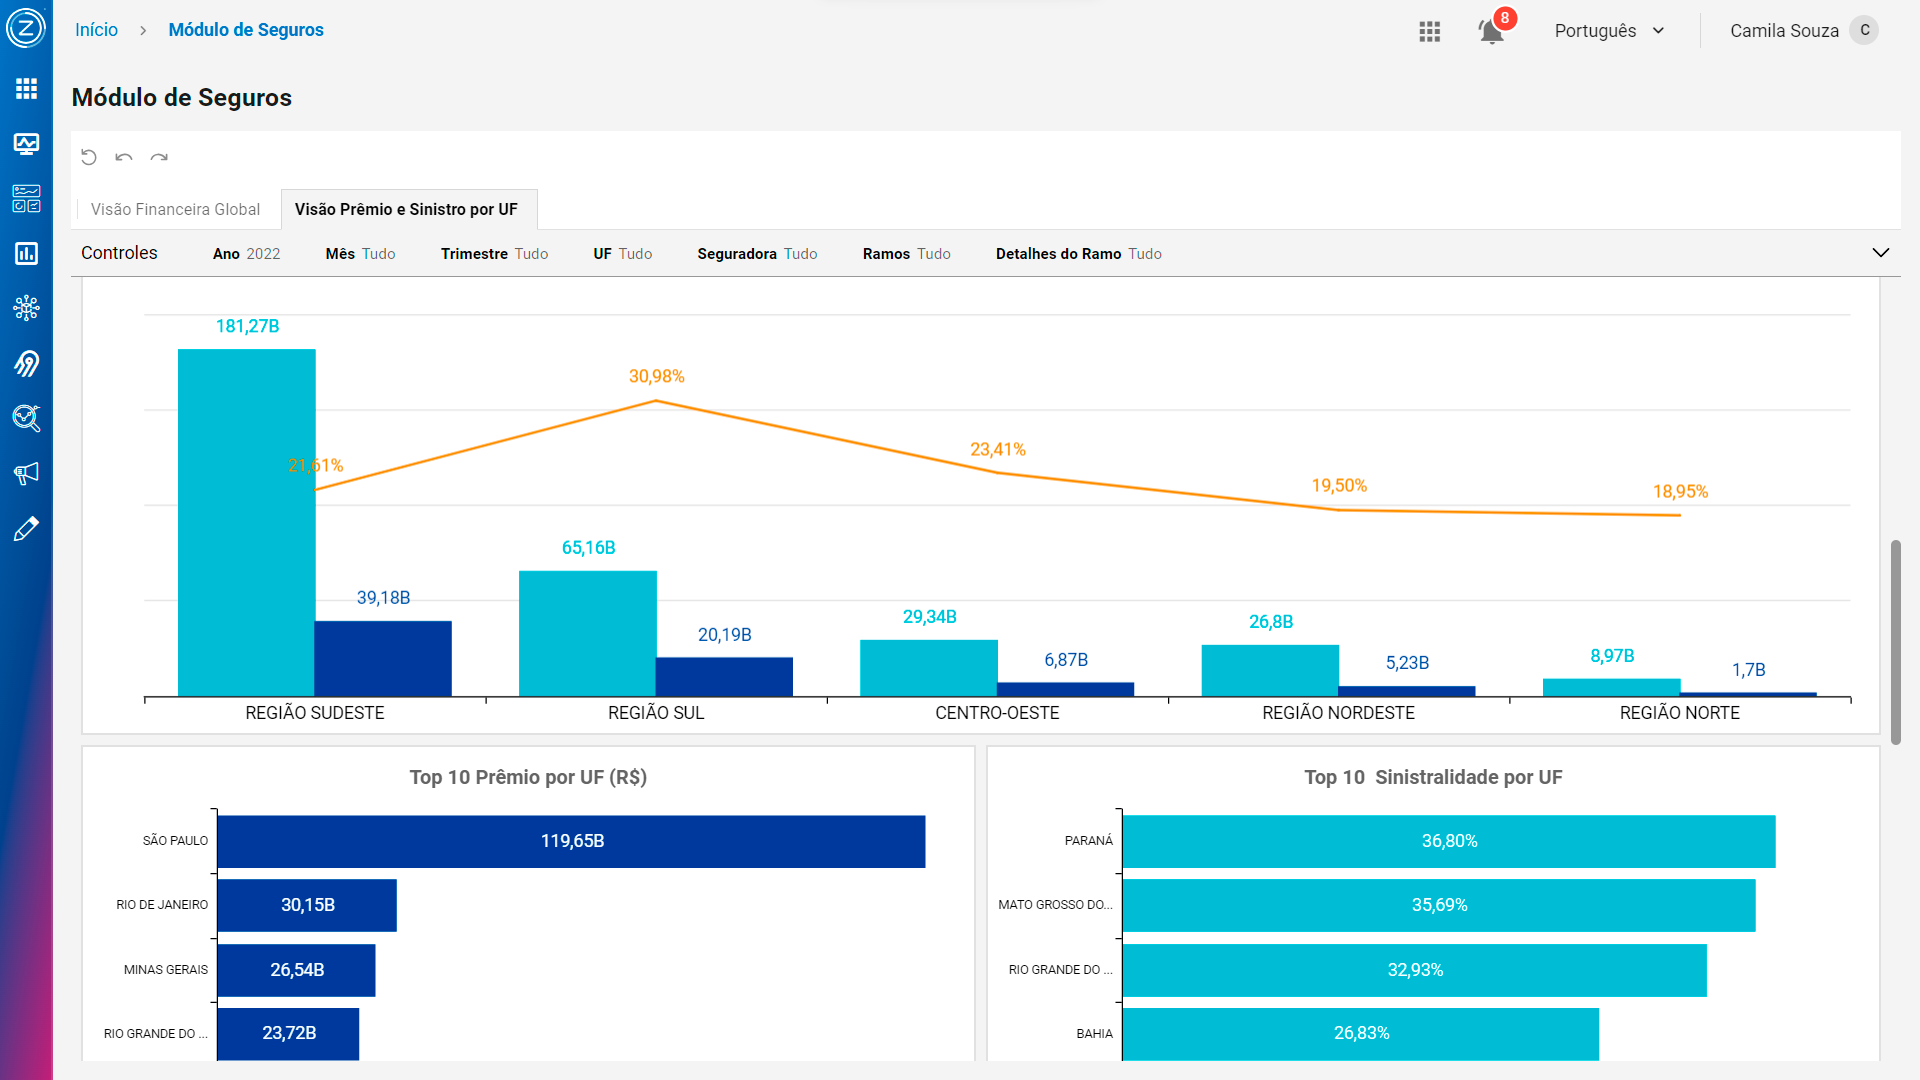Click the 23,41% line point label
The width and height of the screenshot is (1920, 1080).
click(998, 449)
